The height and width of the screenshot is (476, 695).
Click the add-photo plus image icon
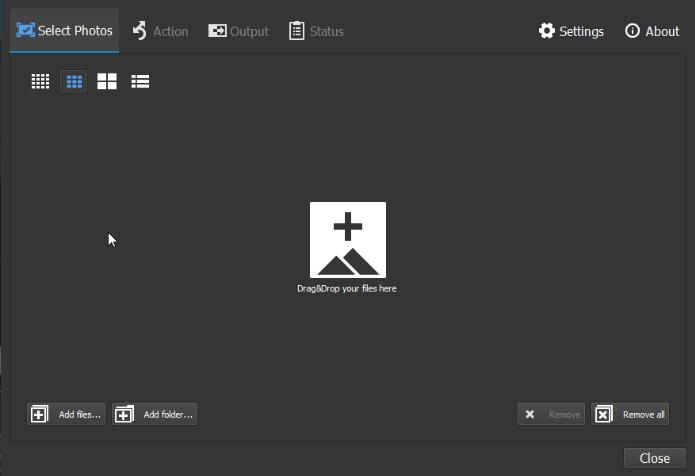click(347, 240)
